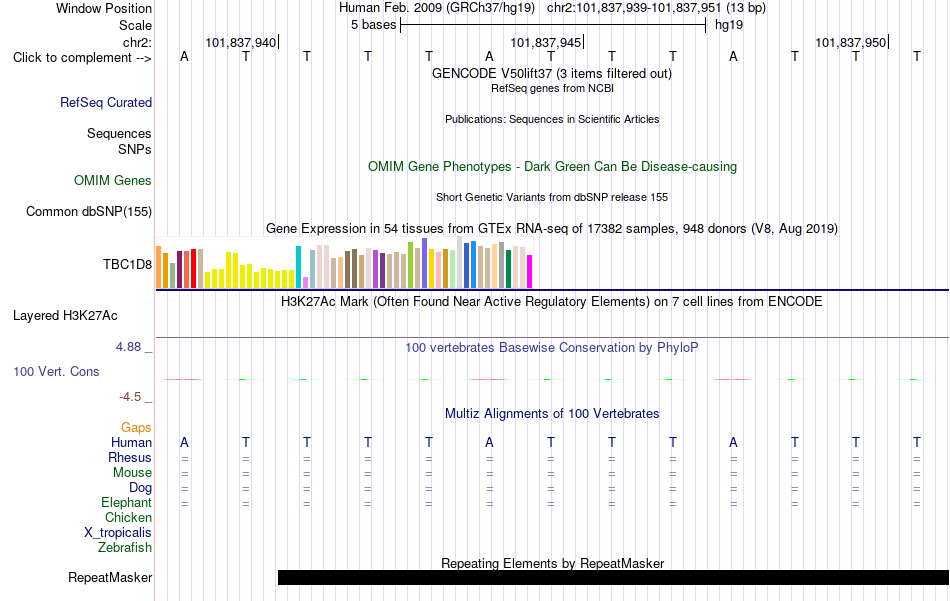Click the 'Scale' label
The height and width of the screenshot is (601, 950).
tap(135, 25)
